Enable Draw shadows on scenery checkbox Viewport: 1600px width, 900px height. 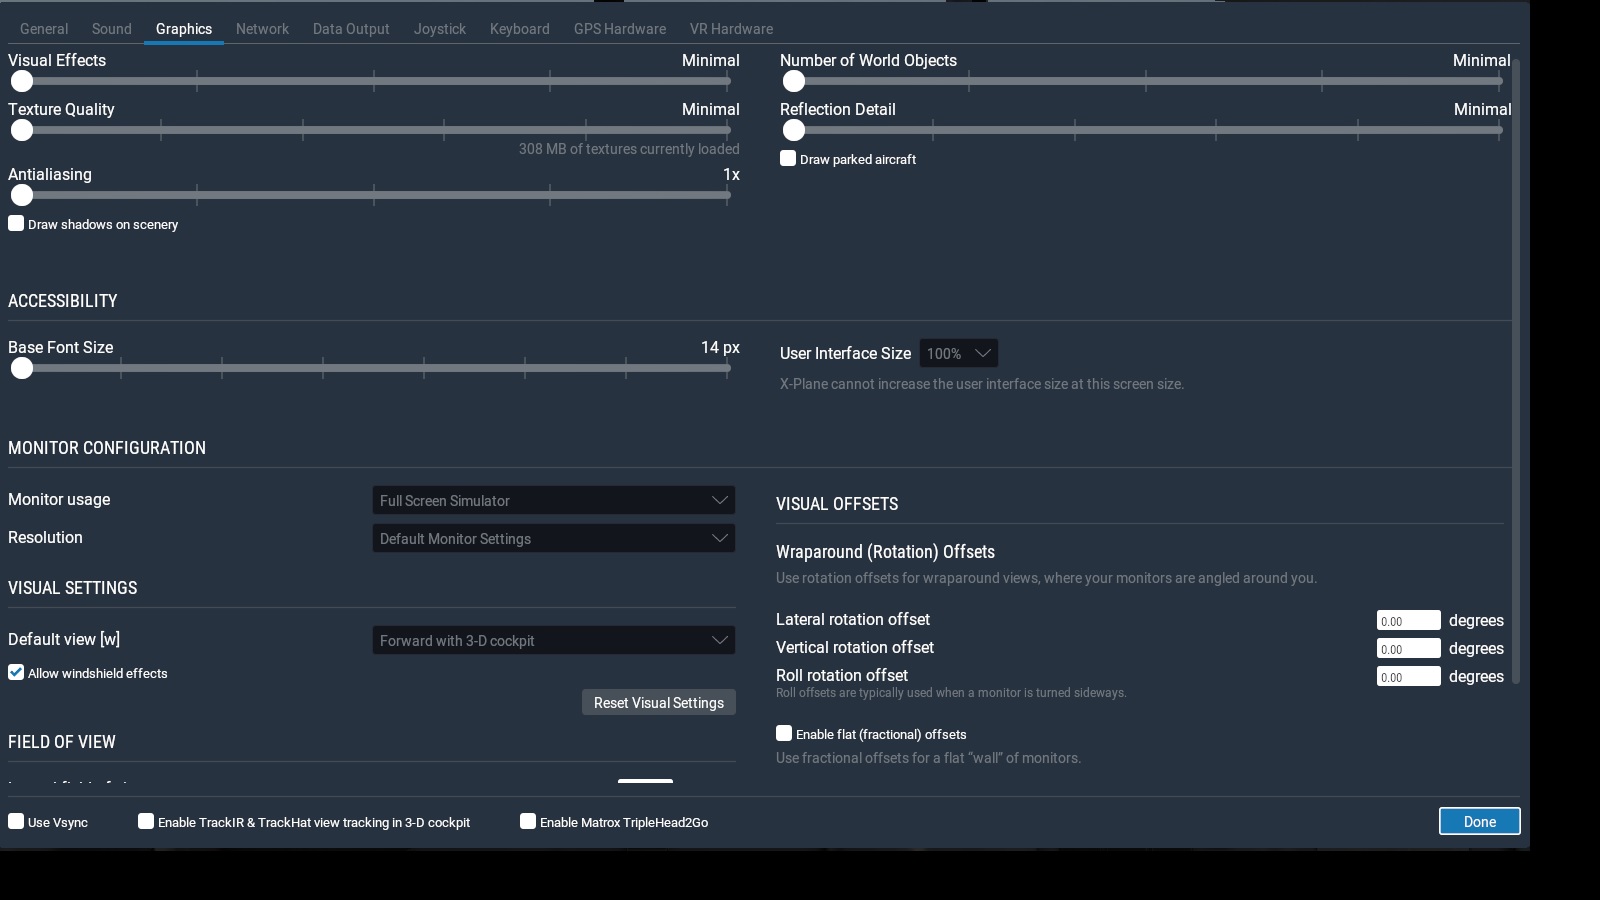click(17, 224)
